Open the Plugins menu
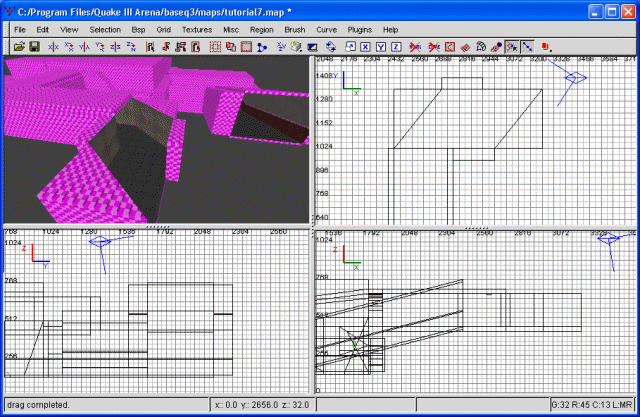 coord(360,30)
